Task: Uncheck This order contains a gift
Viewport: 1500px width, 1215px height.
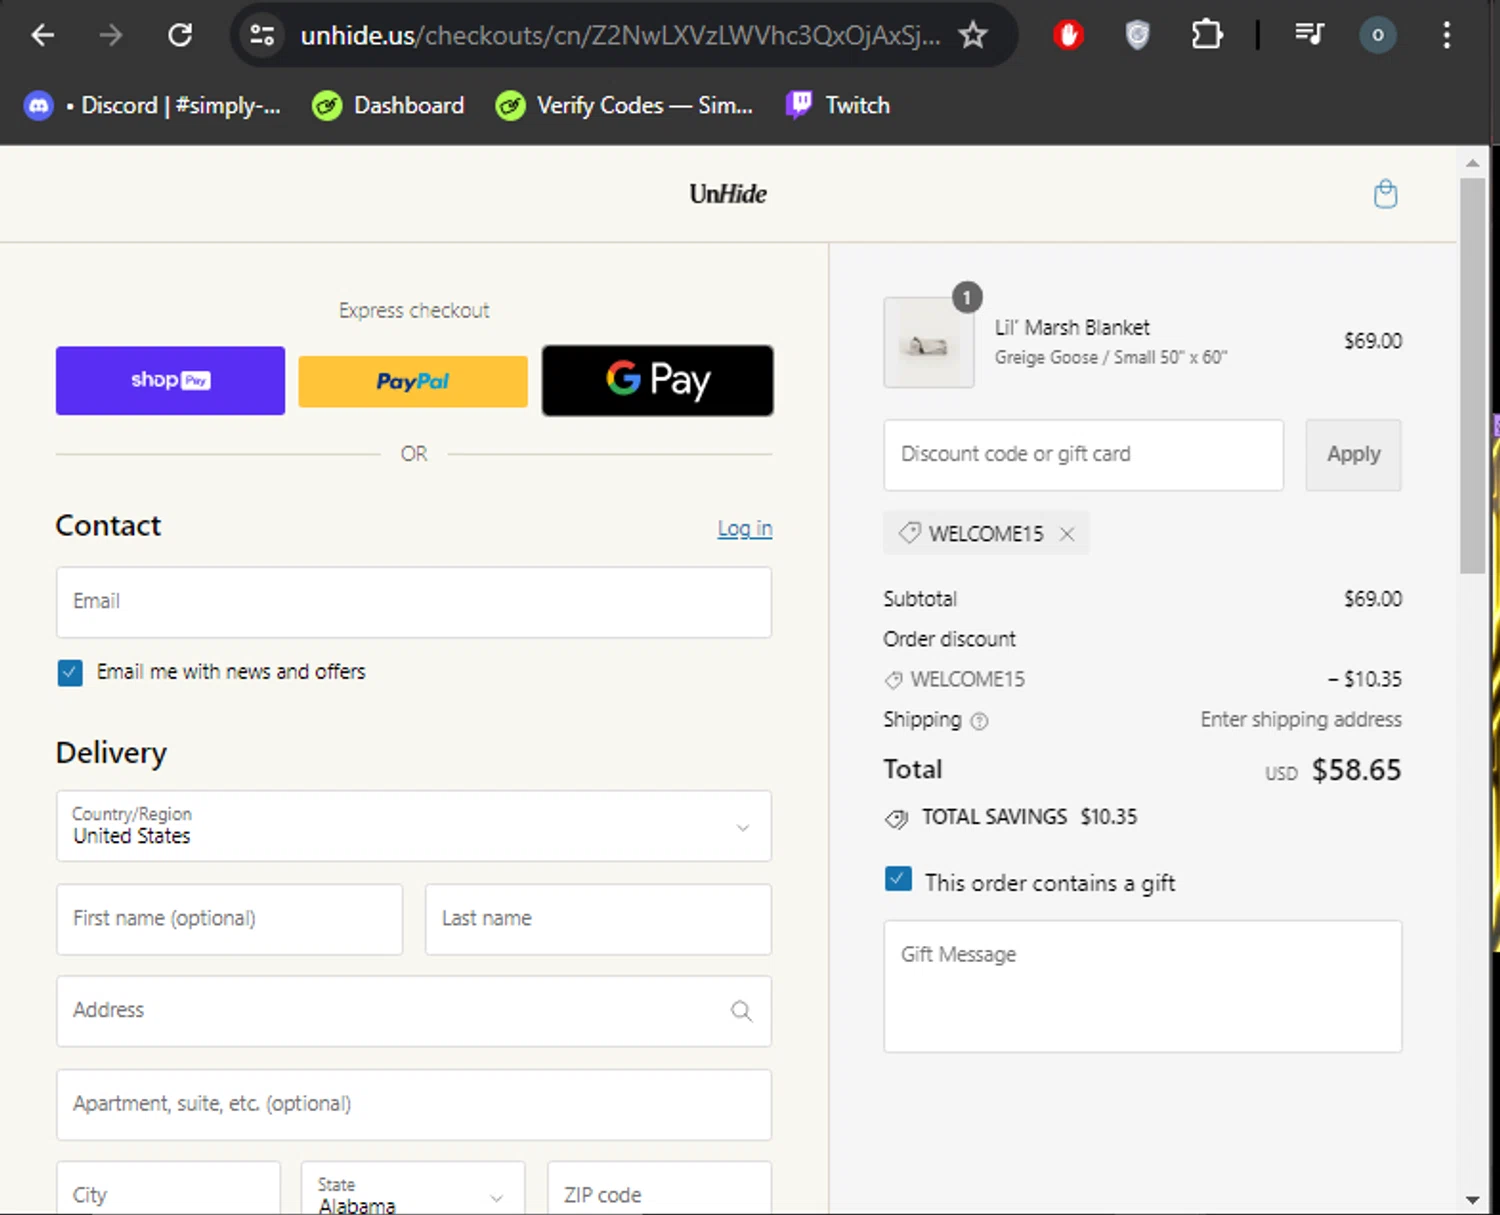Action: pyautogui.click(x=898, y=880)
